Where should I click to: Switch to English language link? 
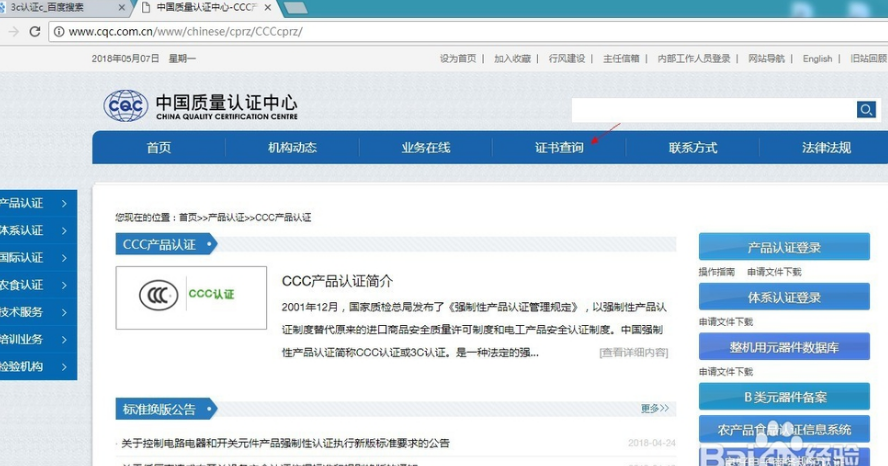(817, 59)
